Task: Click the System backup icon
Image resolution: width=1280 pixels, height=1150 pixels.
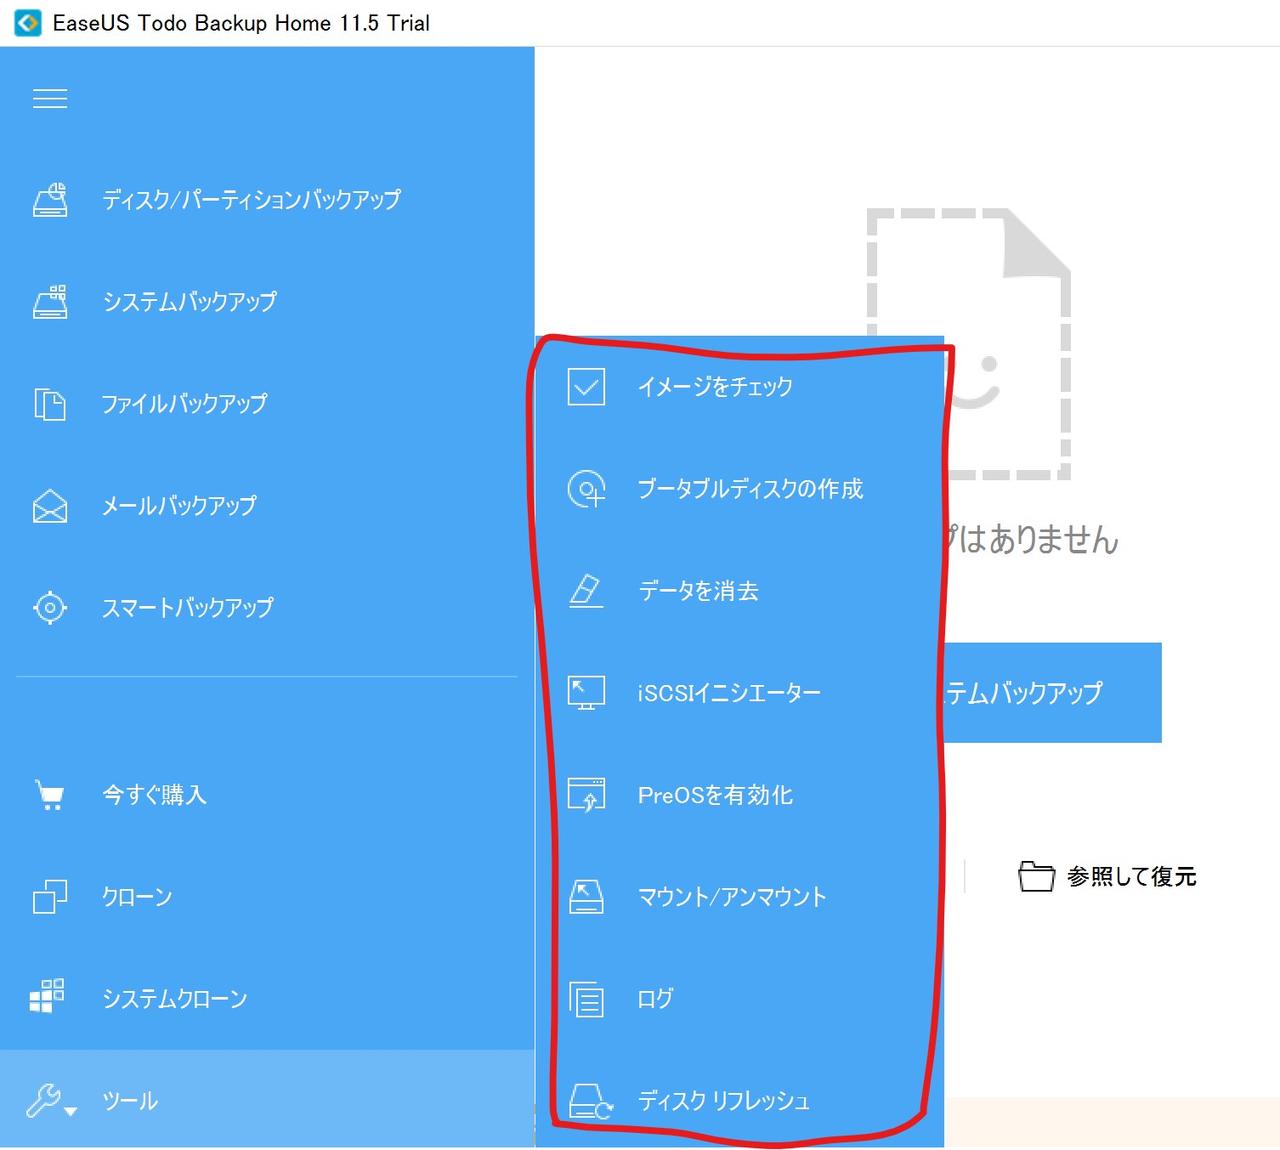Action: click(50, 302)
